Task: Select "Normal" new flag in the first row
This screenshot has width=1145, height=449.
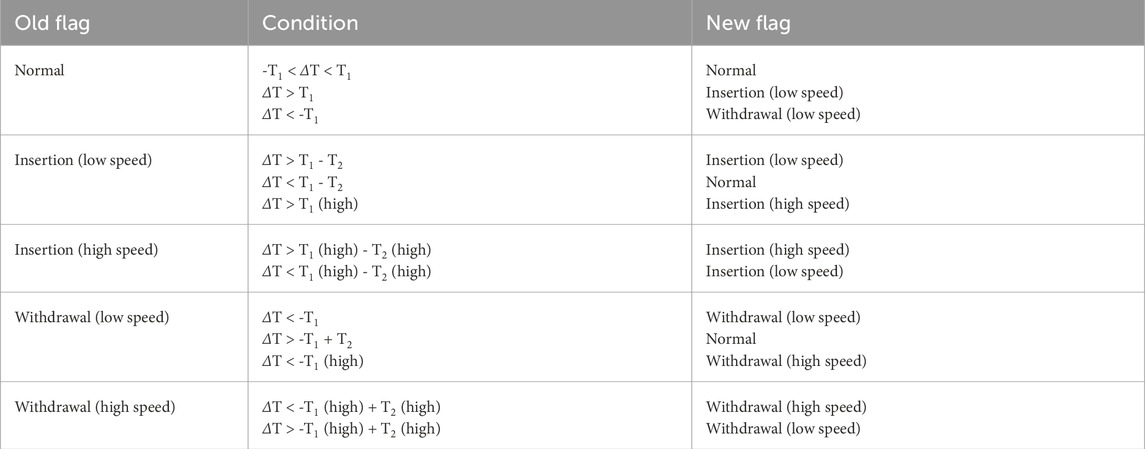Action: pyautogui.click(x=731, y=71)
